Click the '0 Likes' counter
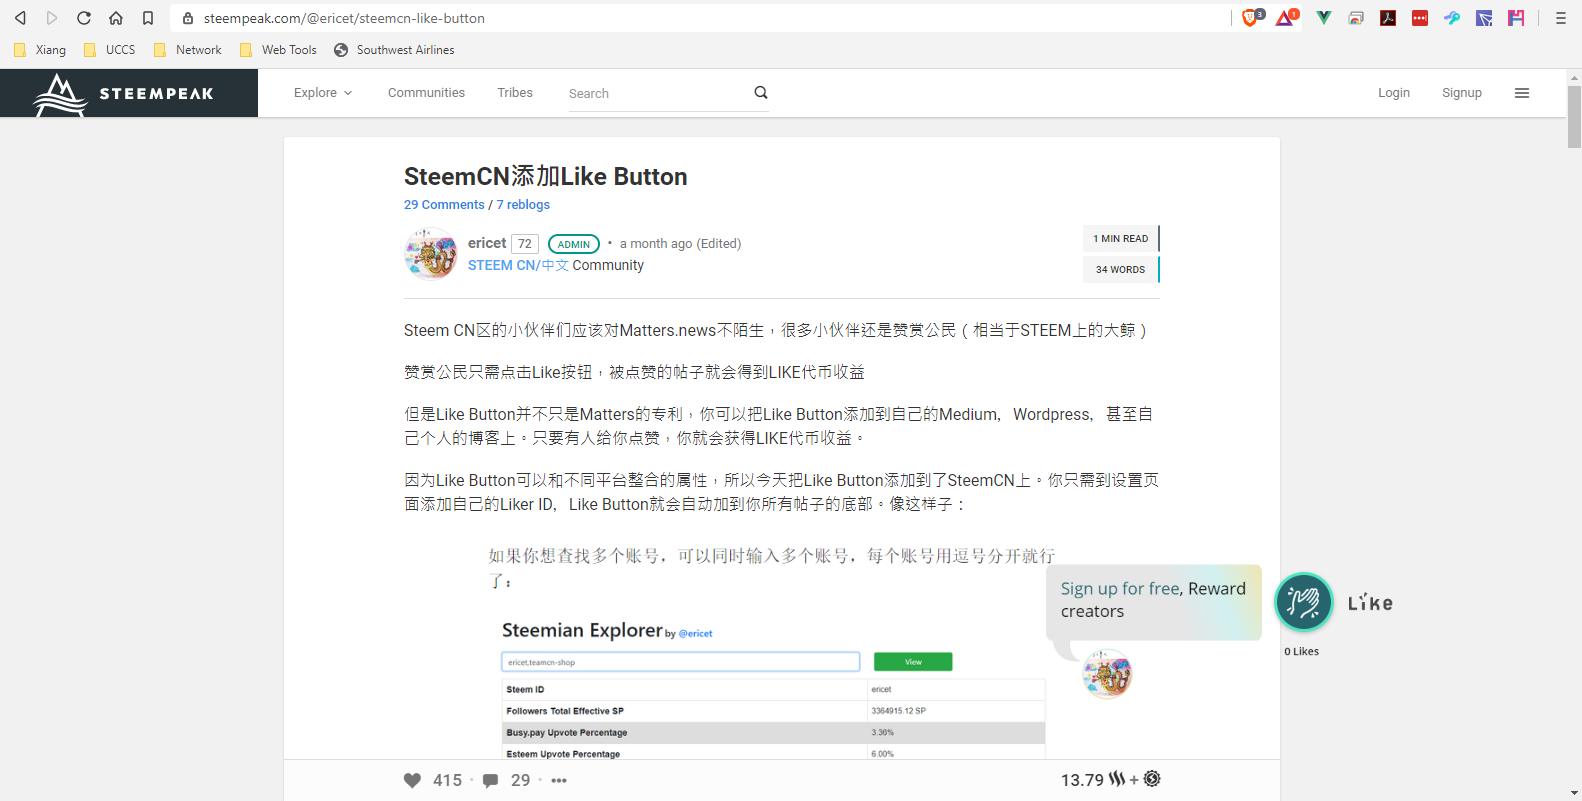 (1302, 651)
